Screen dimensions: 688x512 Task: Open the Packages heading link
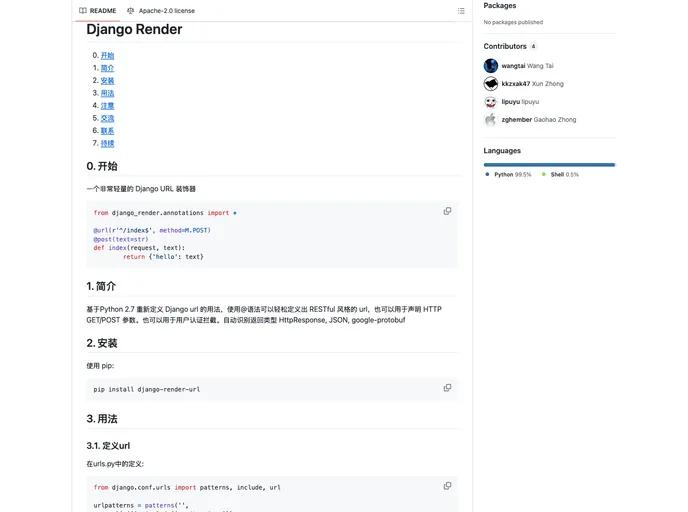pyautogui.click(x=500, y=6)
